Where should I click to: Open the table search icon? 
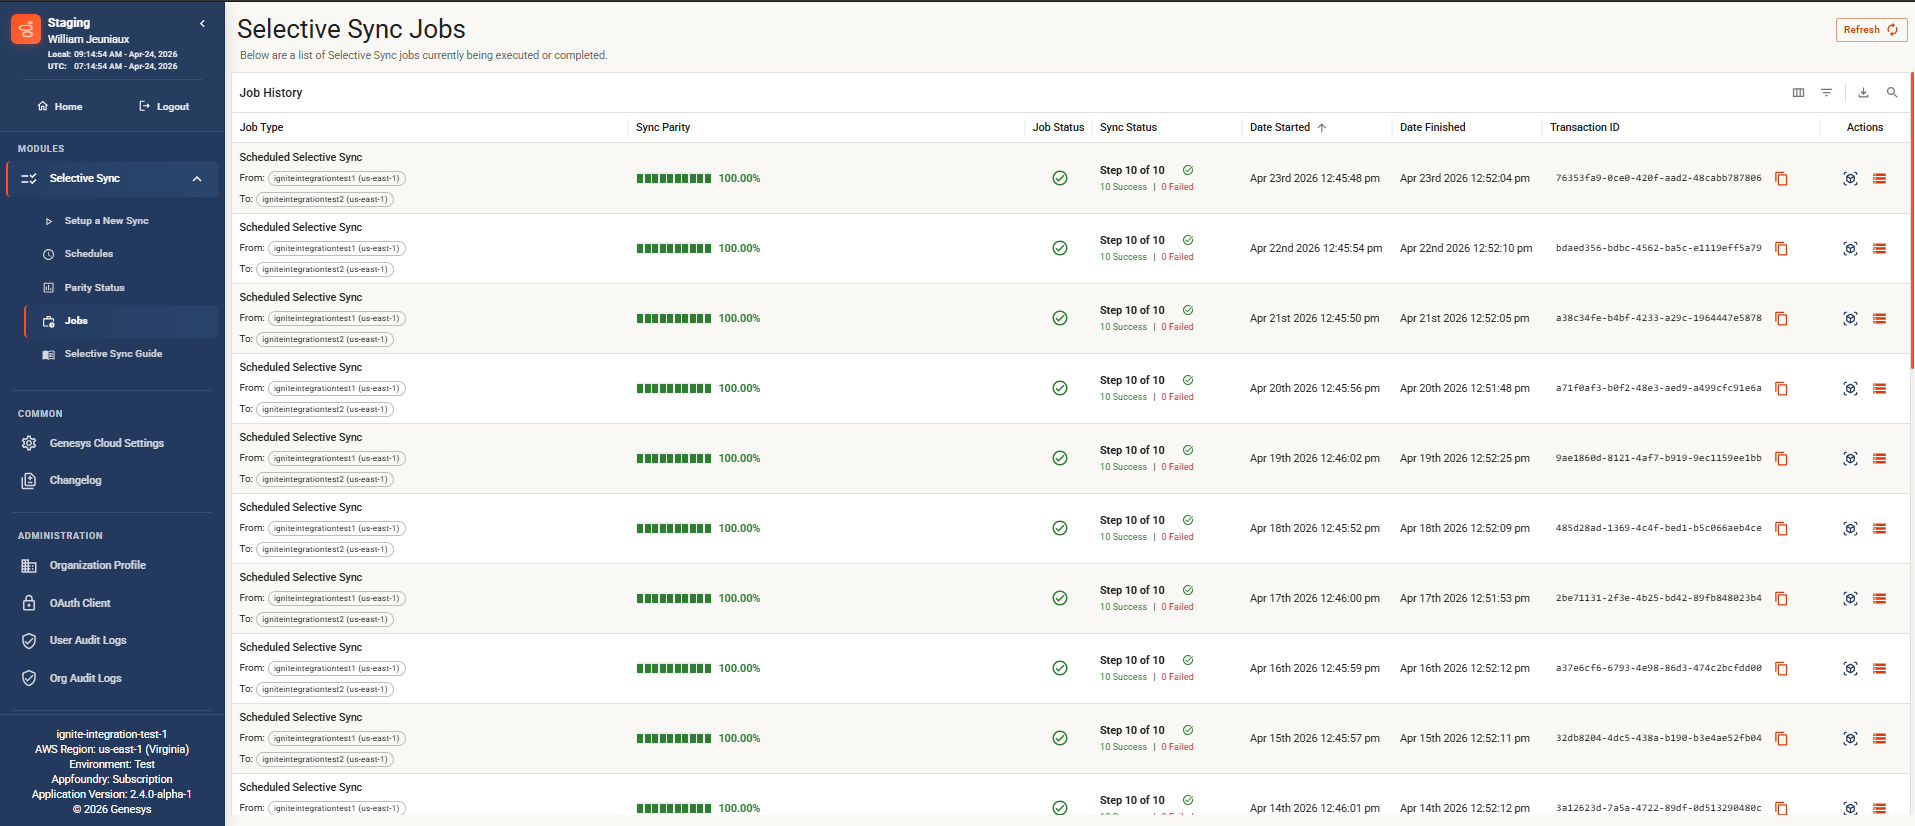pos(1892,93)
